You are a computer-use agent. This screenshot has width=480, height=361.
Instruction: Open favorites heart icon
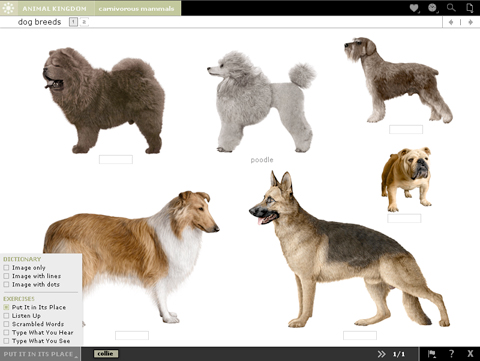pos(414,8)
